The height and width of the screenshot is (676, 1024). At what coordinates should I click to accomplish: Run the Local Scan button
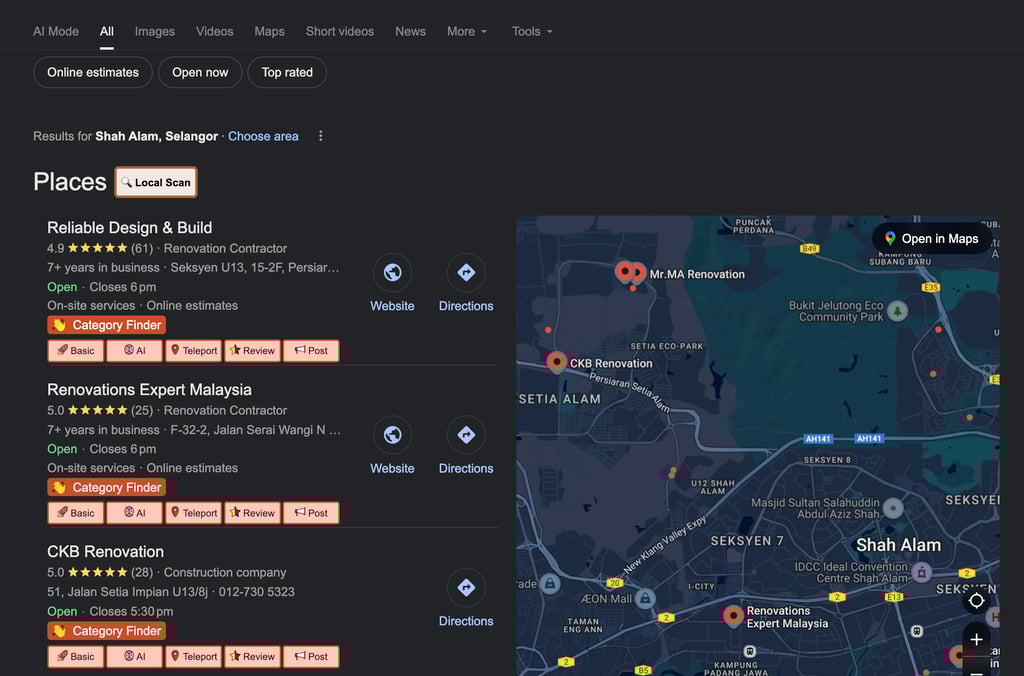156,182
